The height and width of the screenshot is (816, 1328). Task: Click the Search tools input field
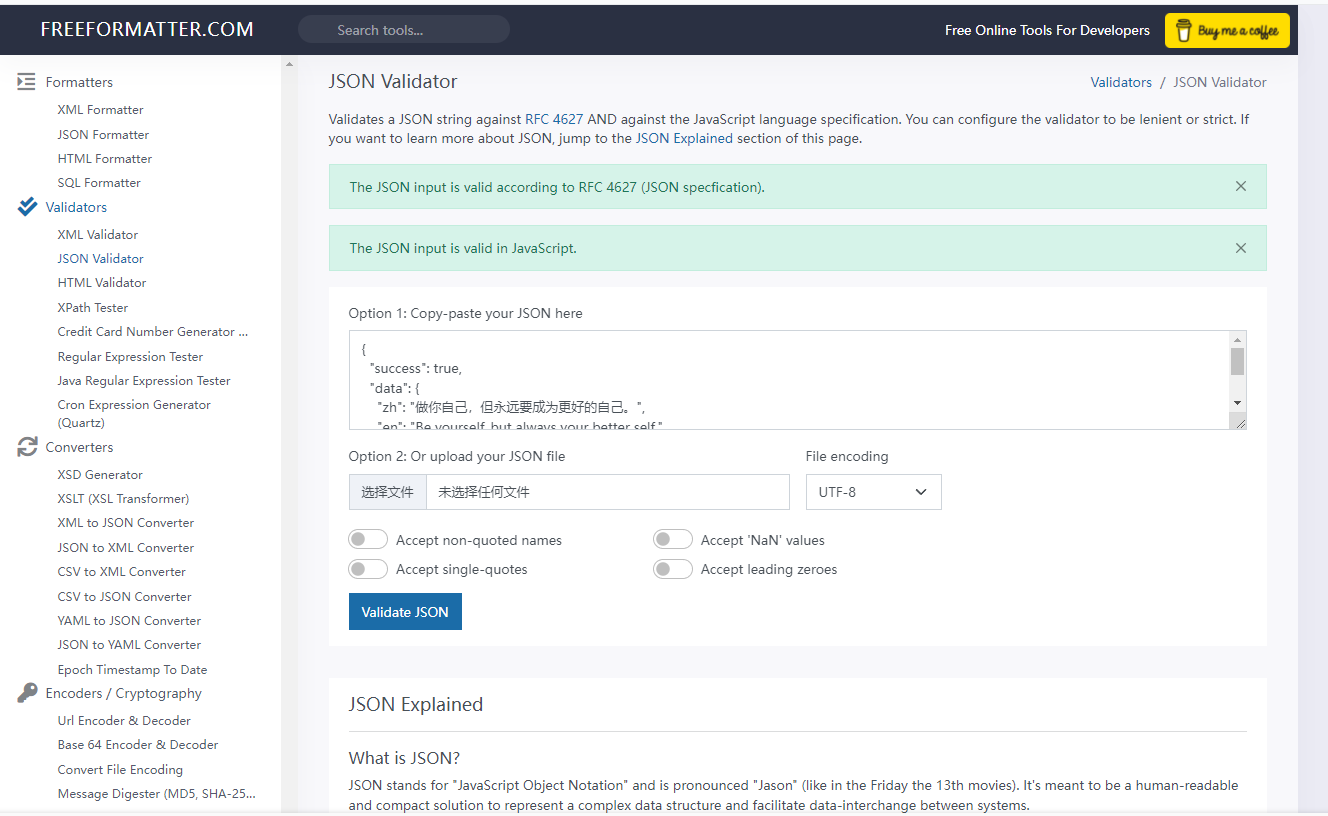pos(404,30)
